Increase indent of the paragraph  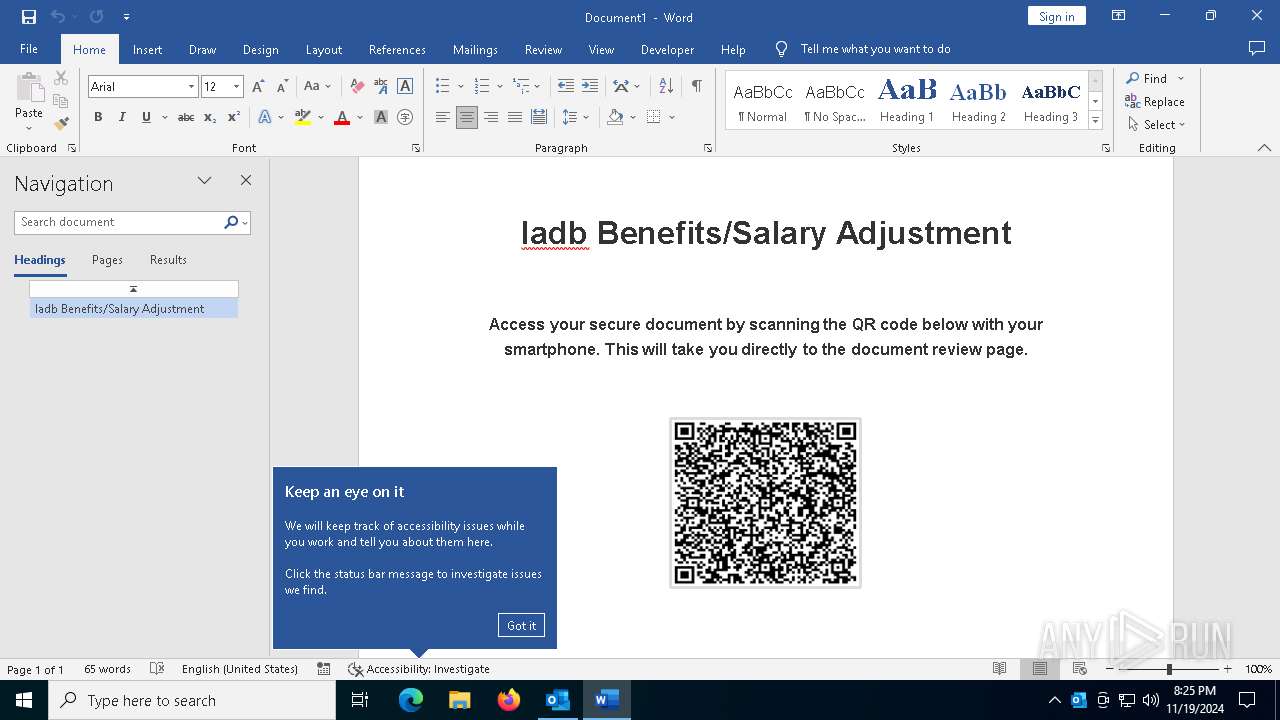590,87
